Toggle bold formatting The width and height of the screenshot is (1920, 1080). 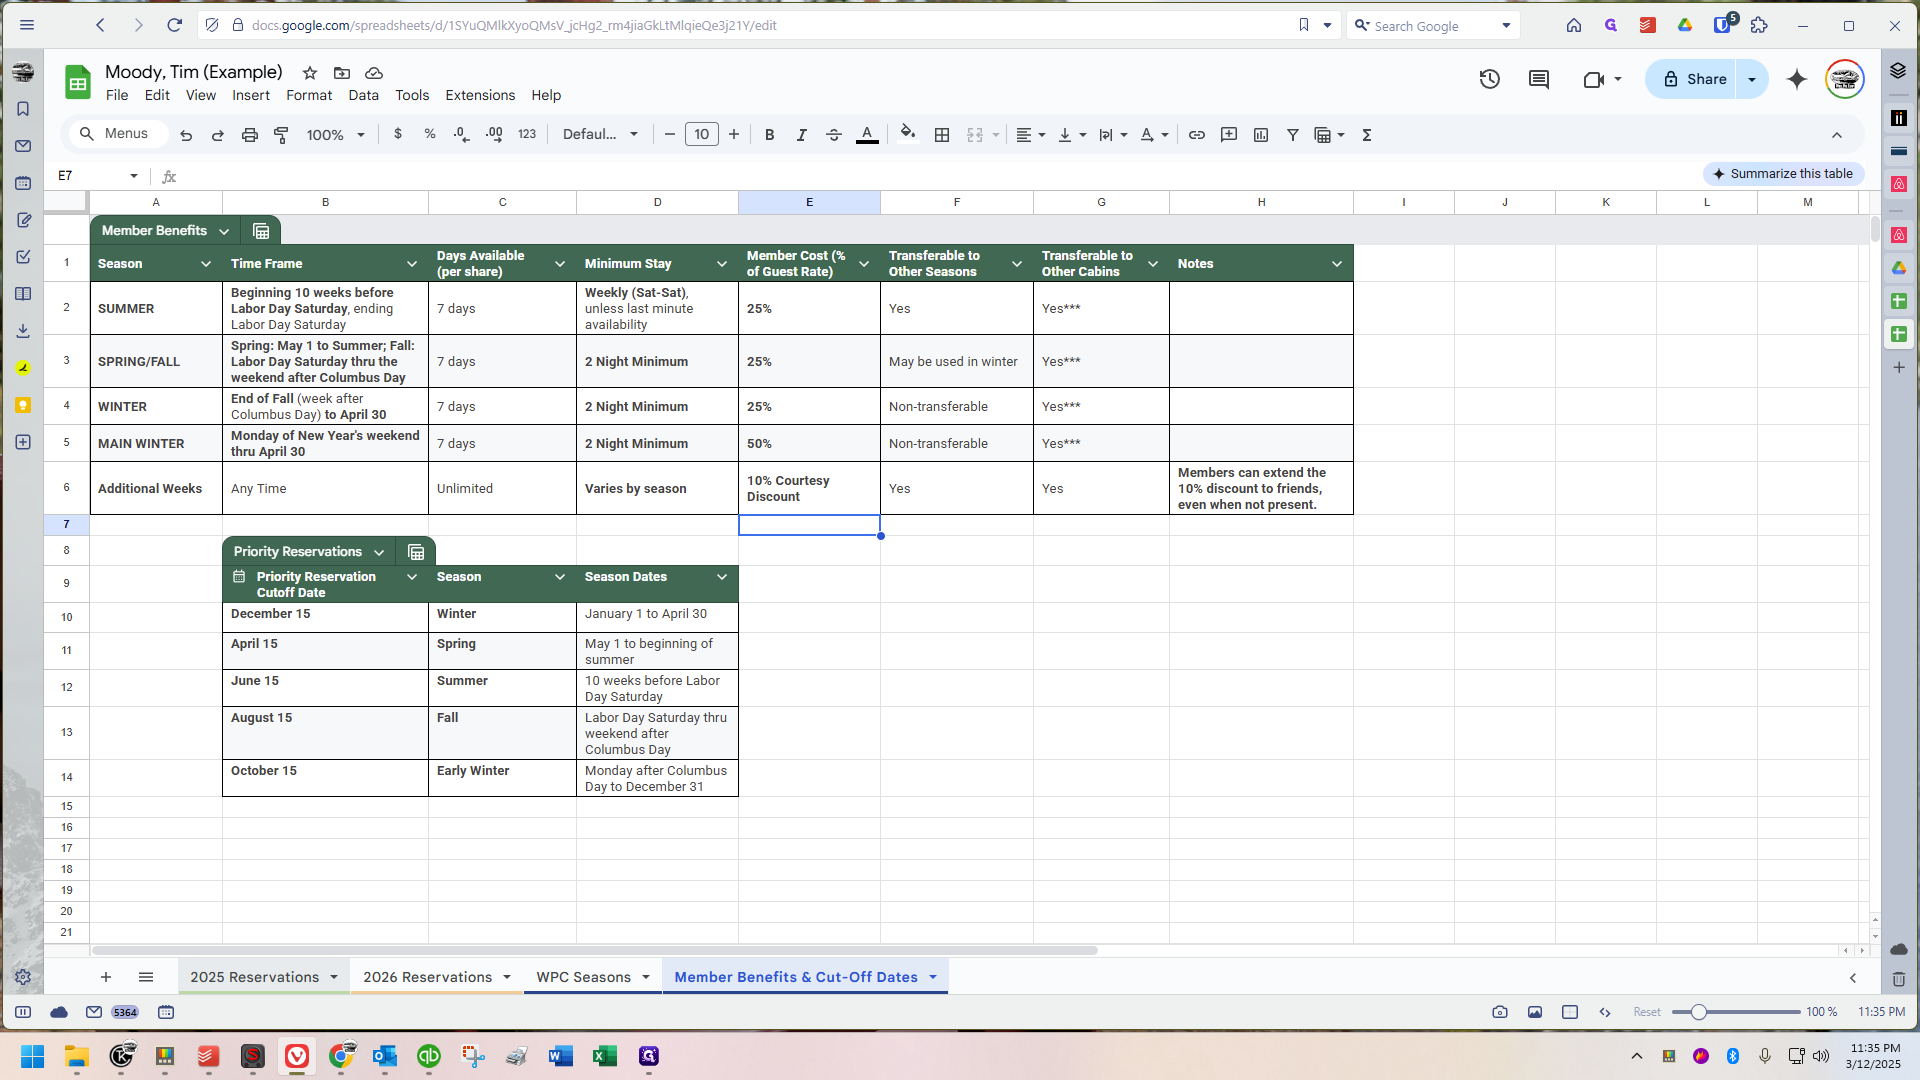[x=769, y=135]
